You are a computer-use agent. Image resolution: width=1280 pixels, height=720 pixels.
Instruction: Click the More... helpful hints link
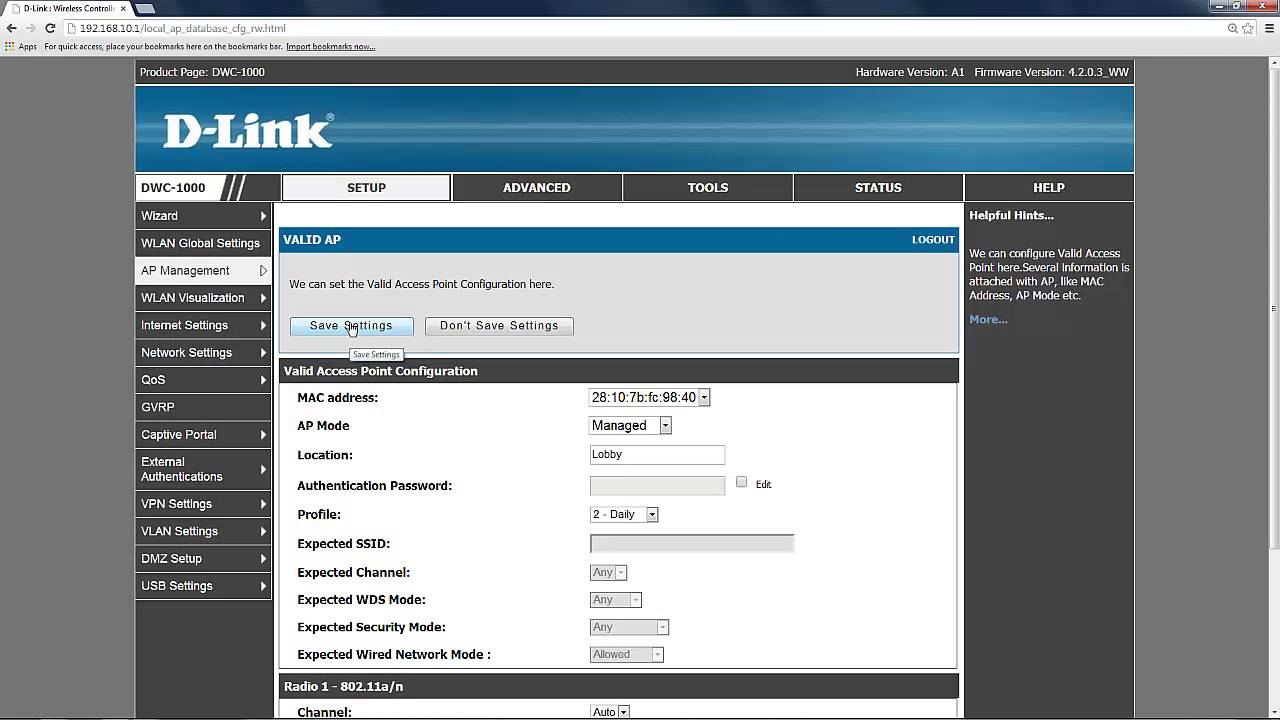coord(988,319)
